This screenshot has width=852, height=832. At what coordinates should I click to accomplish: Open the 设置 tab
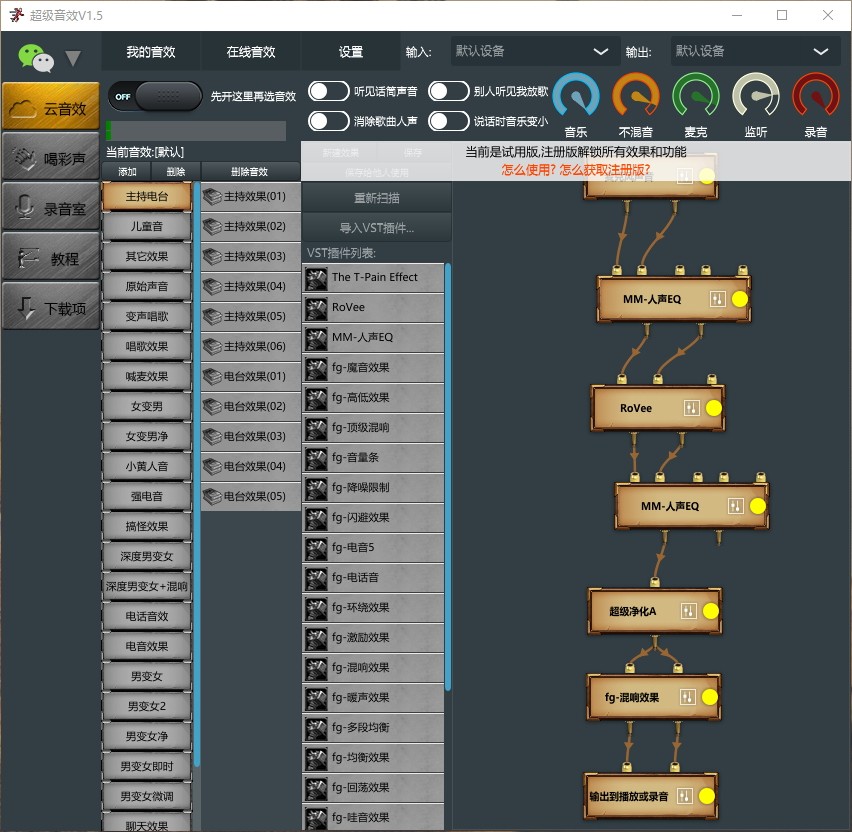click(350, 52)
